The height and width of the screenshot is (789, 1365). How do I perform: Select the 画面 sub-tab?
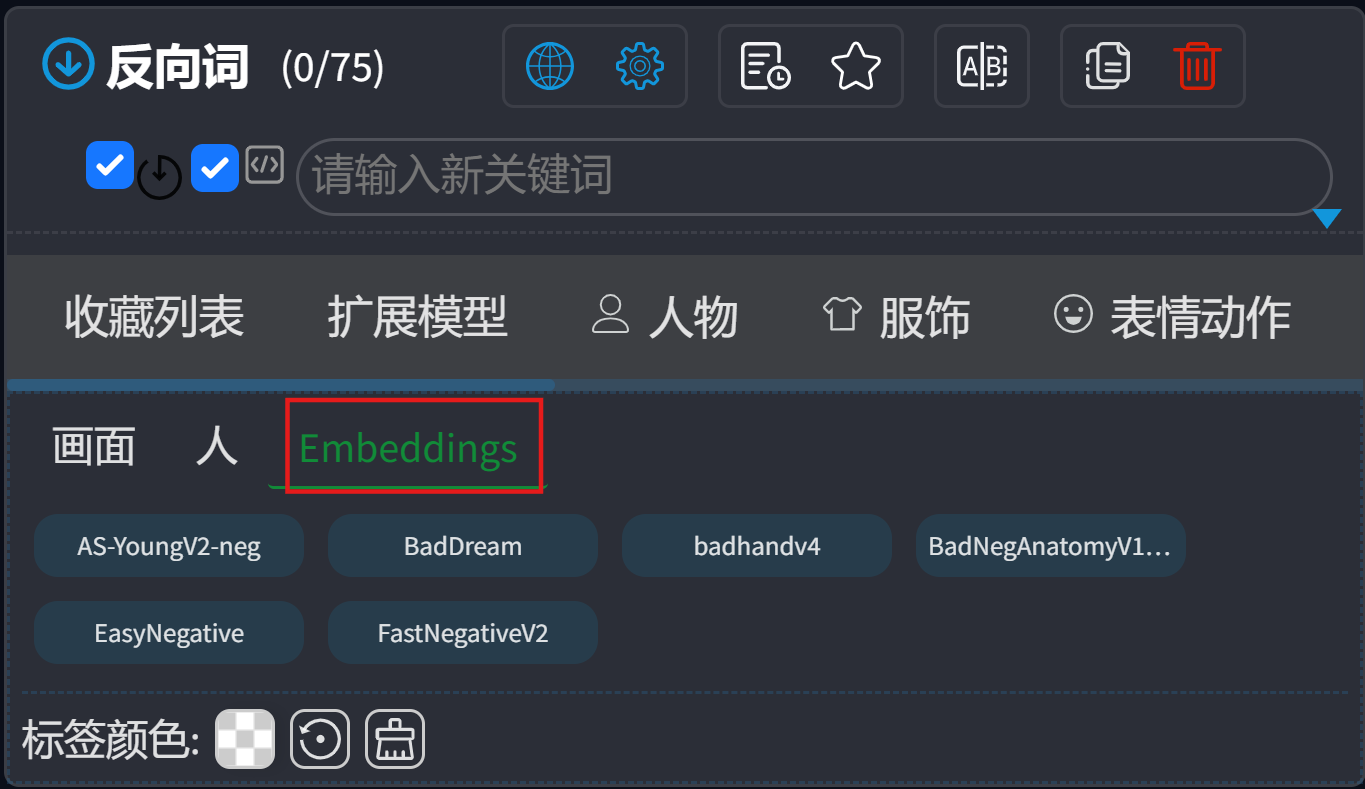pos(94,446)
